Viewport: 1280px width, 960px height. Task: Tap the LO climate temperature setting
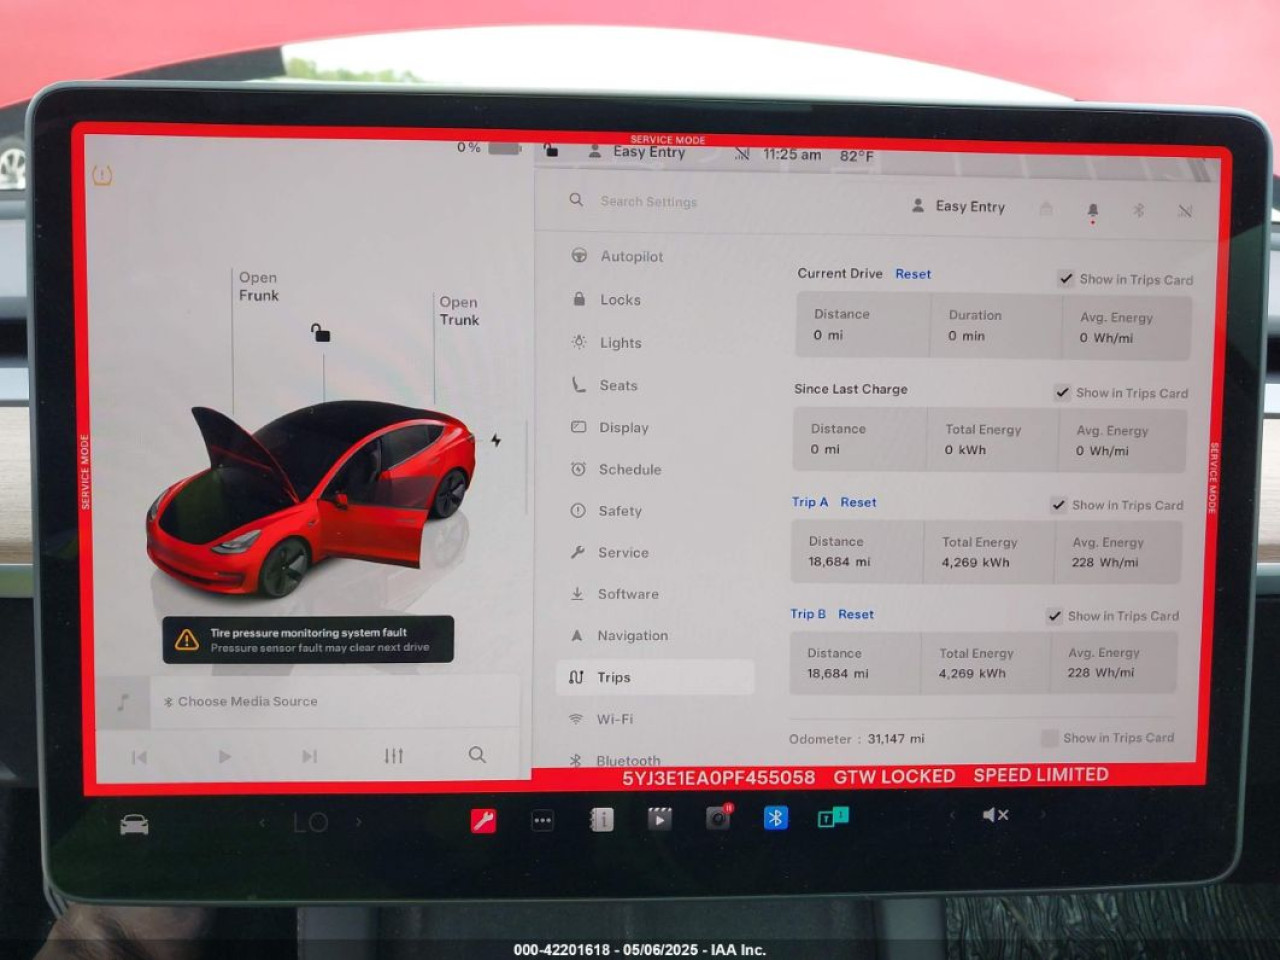pyautogui.click(x=310, y=823)
